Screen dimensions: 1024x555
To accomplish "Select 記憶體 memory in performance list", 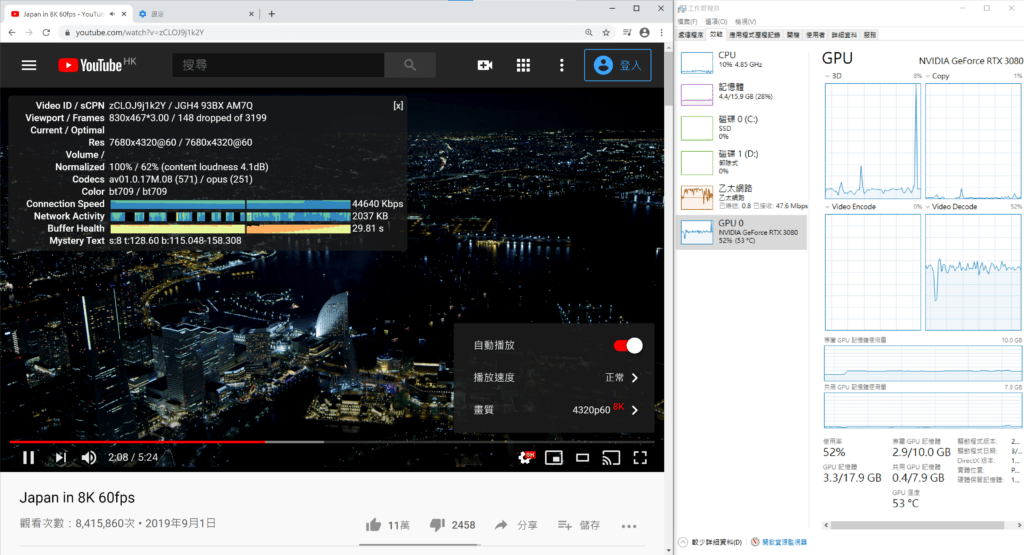I will point(742,93).
